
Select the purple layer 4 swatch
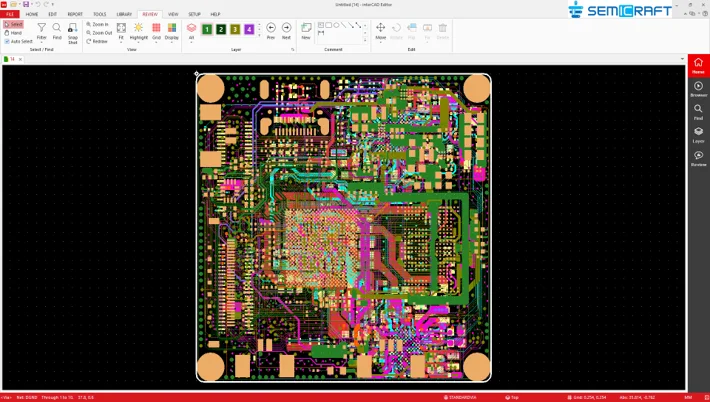click(x=249, y=30)
